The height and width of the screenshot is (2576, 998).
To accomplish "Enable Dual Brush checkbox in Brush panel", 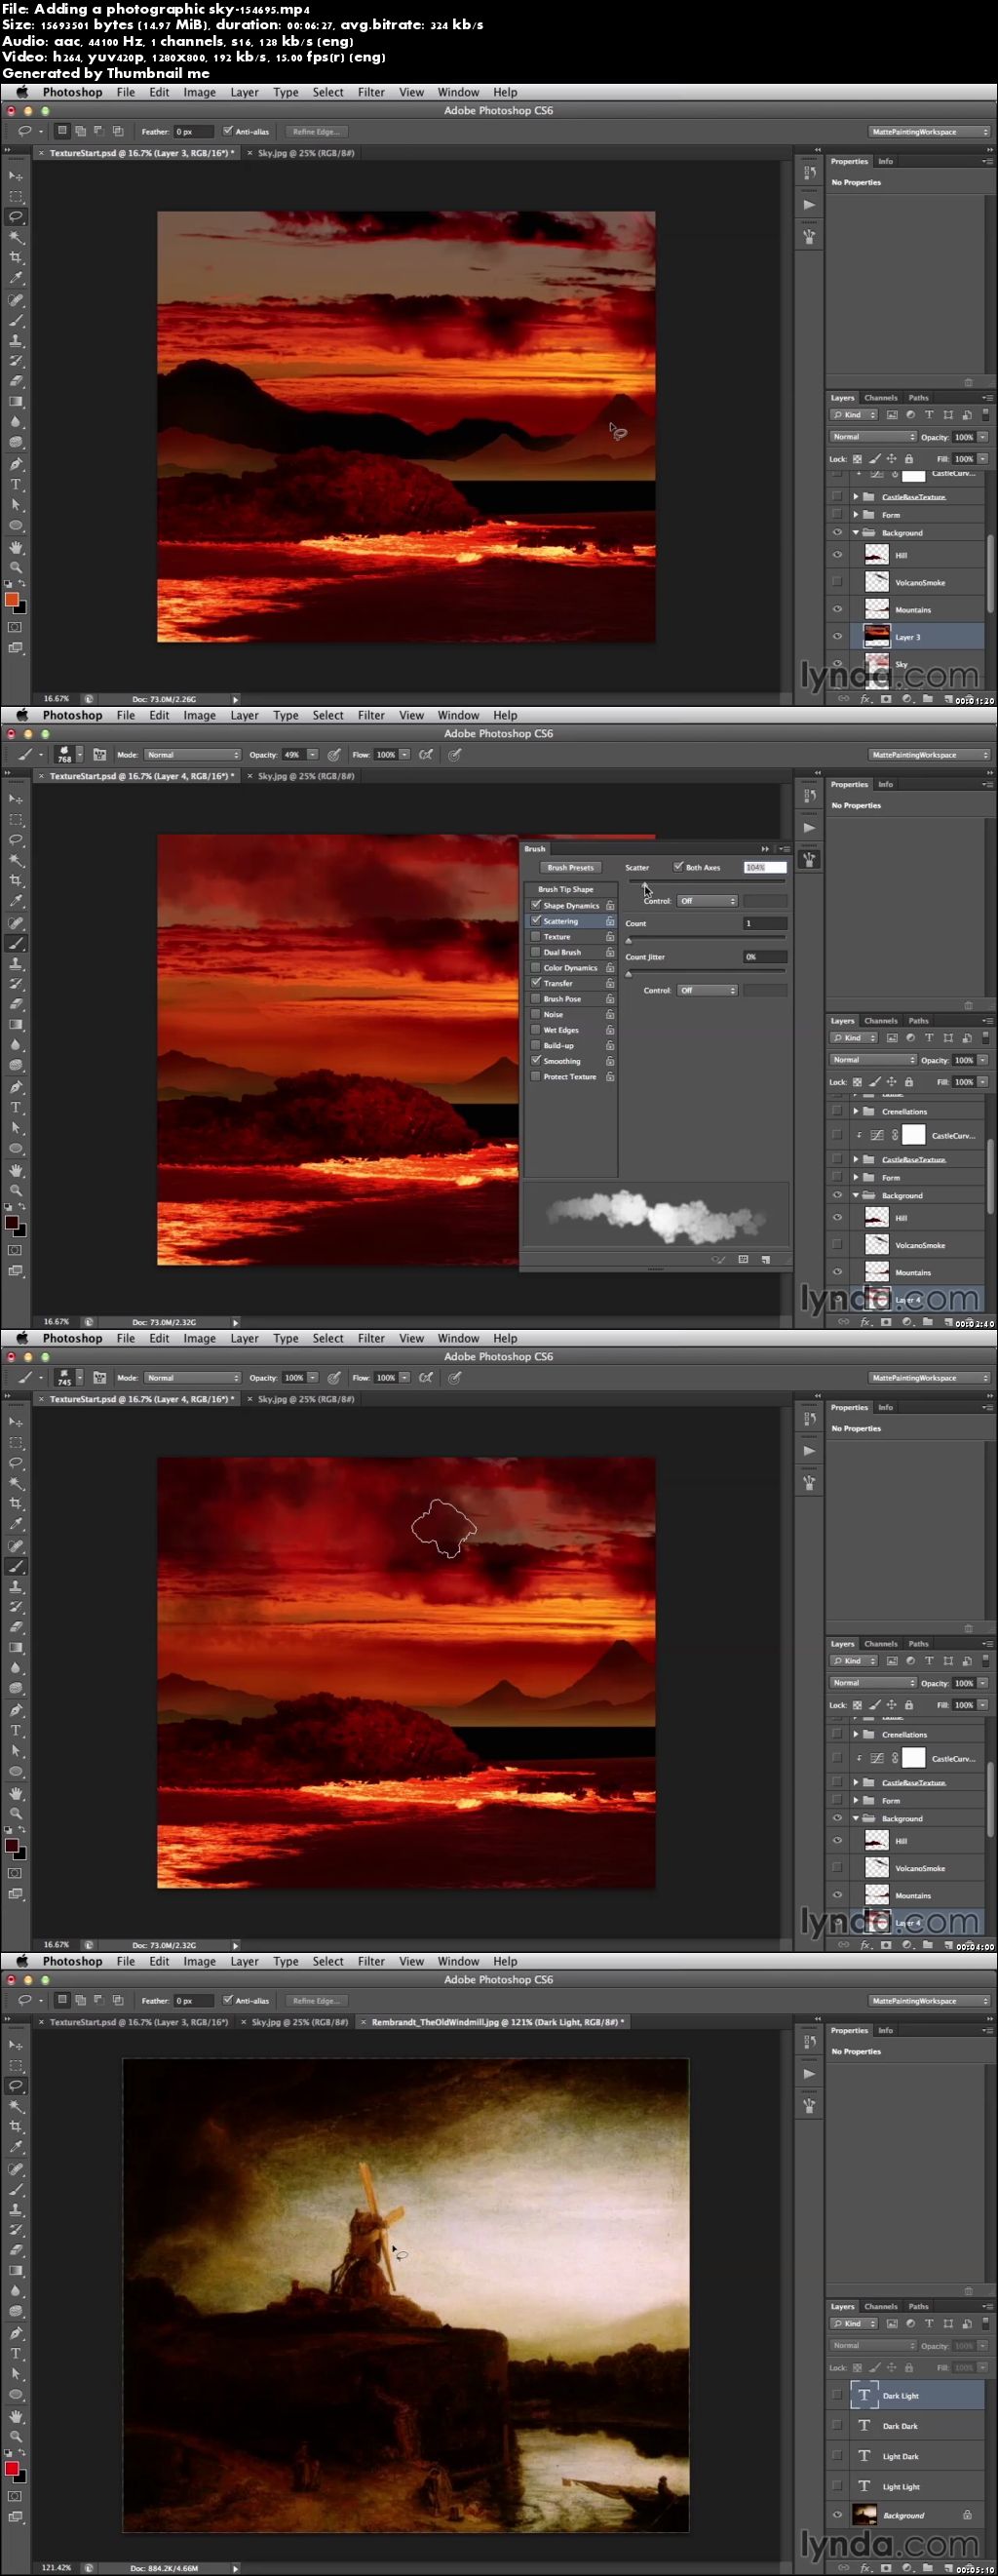I will (x=536, y=952).
